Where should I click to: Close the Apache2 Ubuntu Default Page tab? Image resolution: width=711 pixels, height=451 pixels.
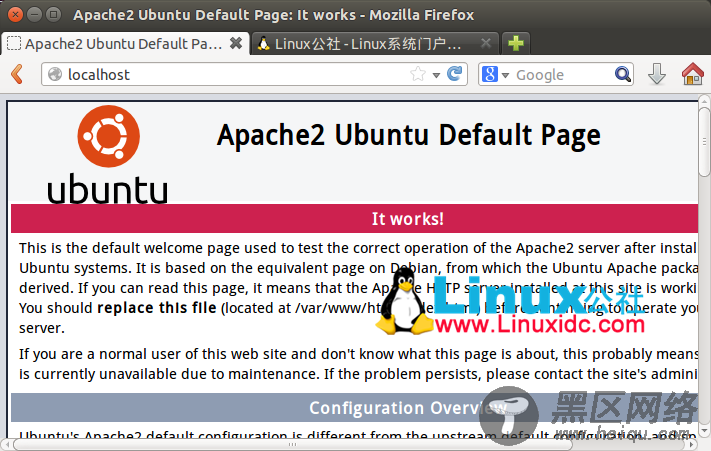pyautogui.click(x=236, y=44)
